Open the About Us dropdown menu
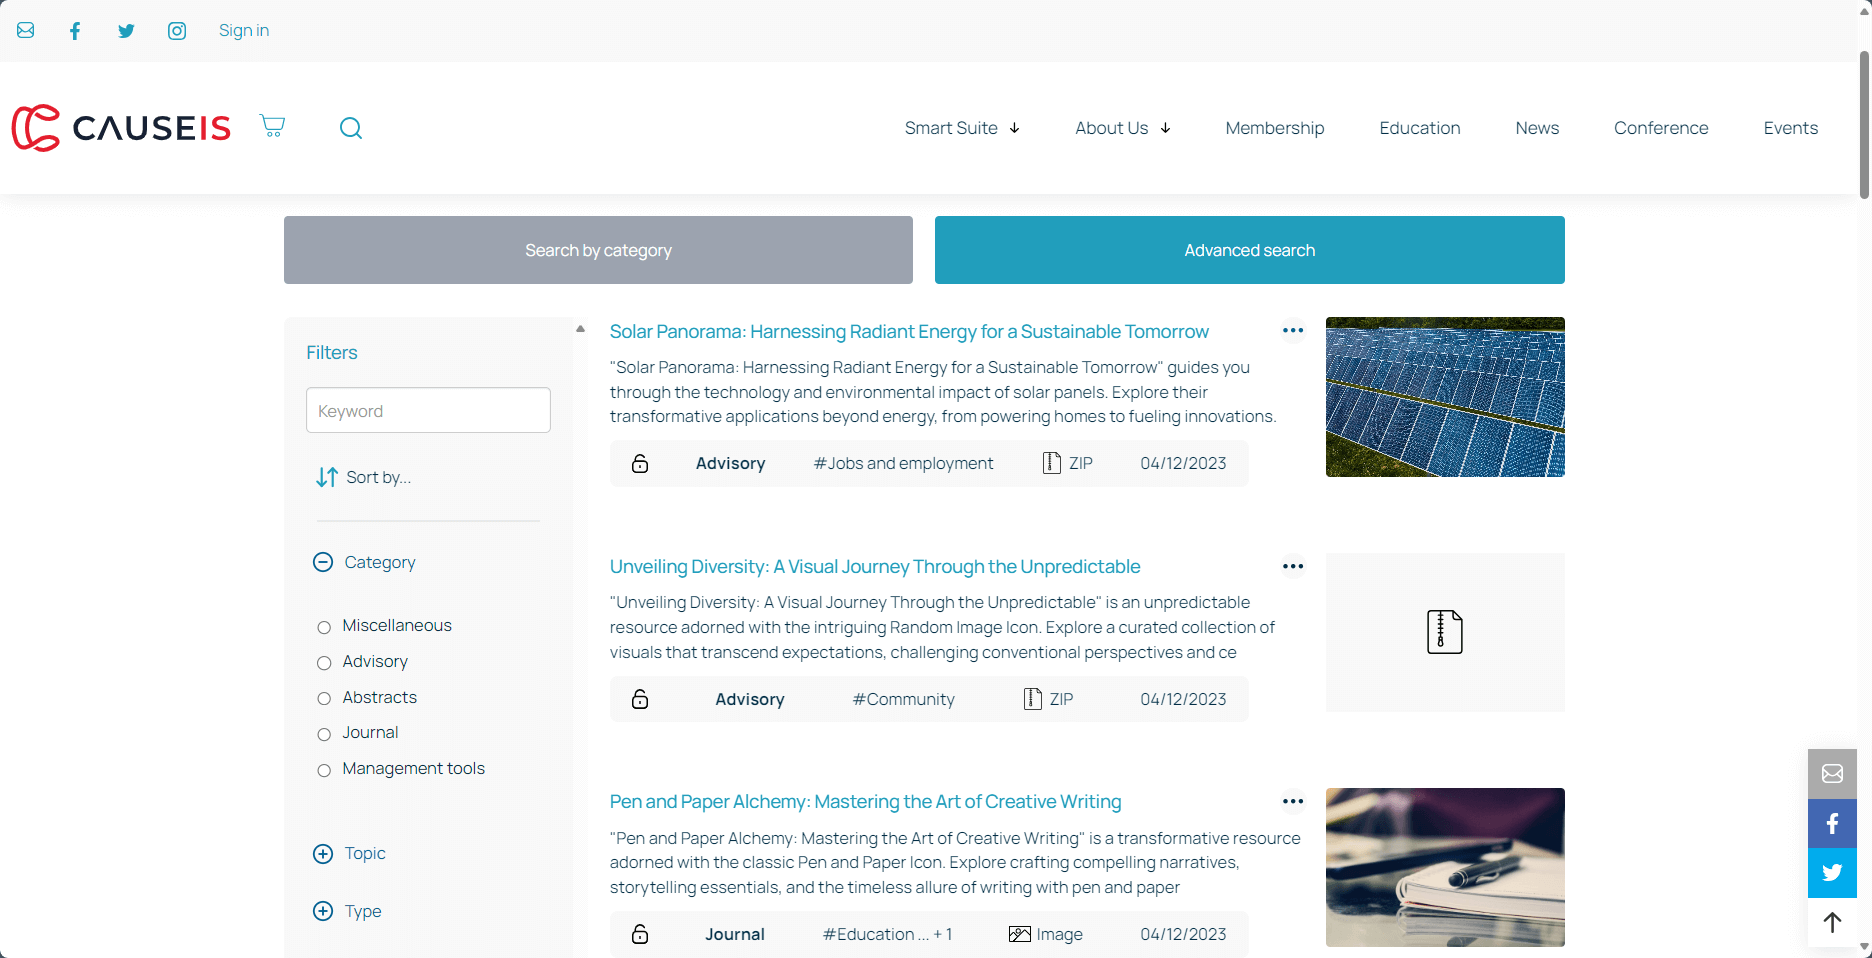Screen dimensions: 1872x958 pos(1123,128)
